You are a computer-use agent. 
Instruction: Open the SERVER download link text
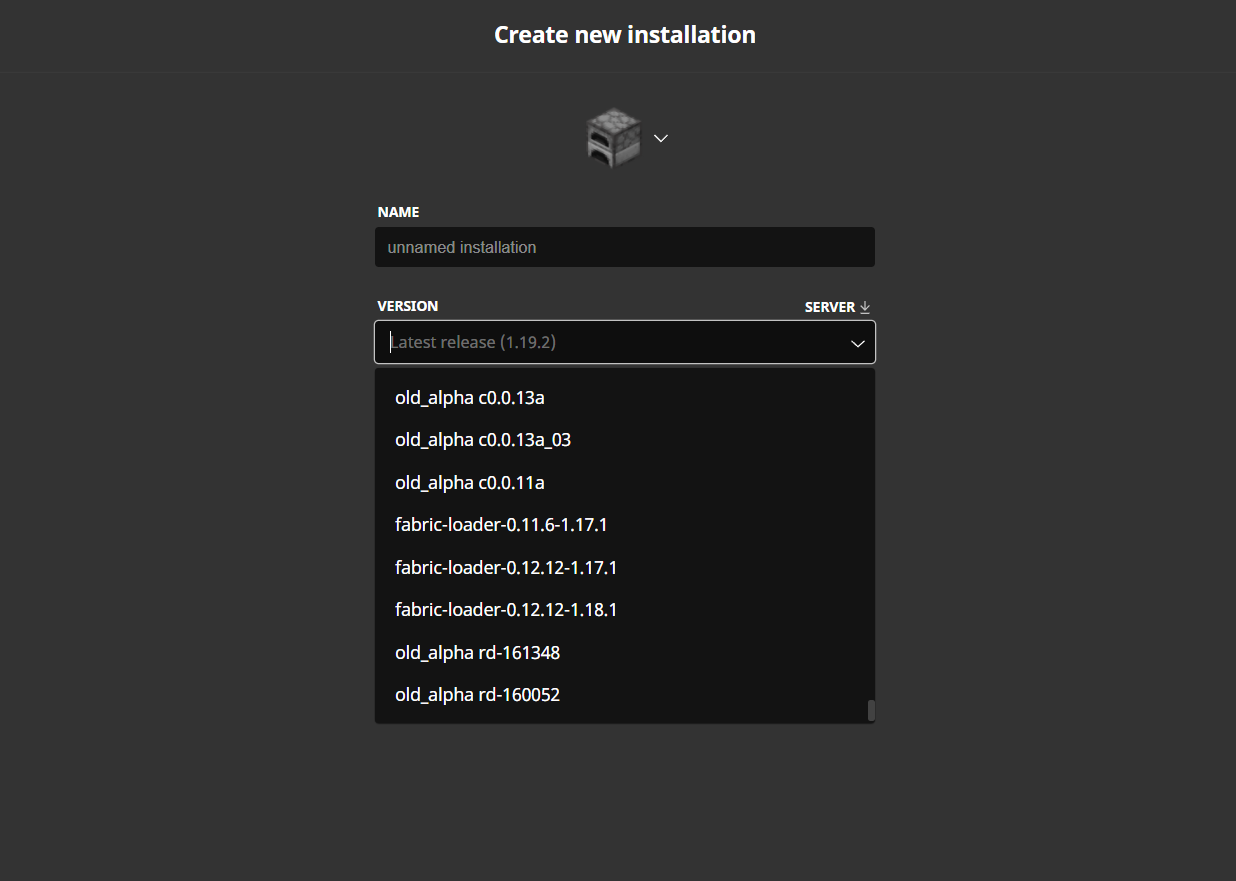coord(829,307)
